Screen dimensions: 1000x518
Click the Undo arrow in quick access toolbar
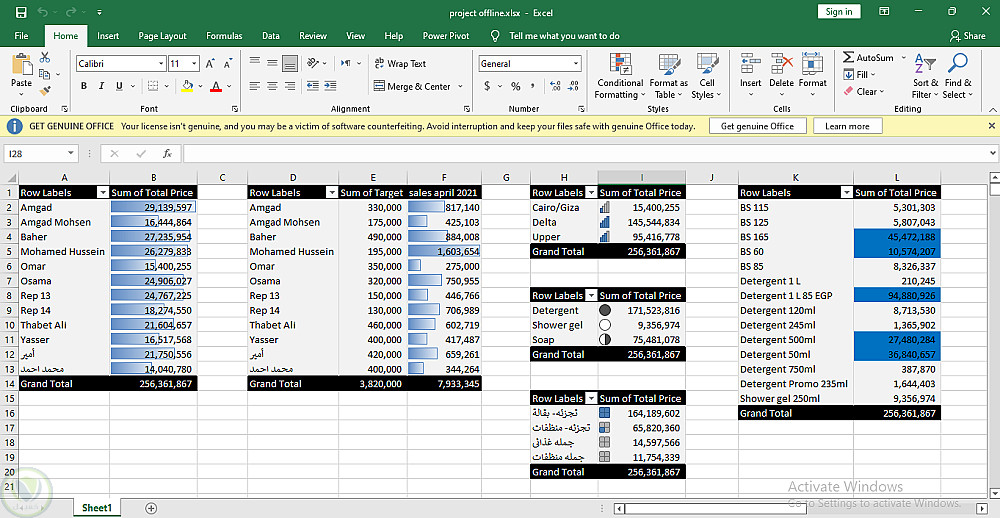pyautogui.click(x=42, y=12)
